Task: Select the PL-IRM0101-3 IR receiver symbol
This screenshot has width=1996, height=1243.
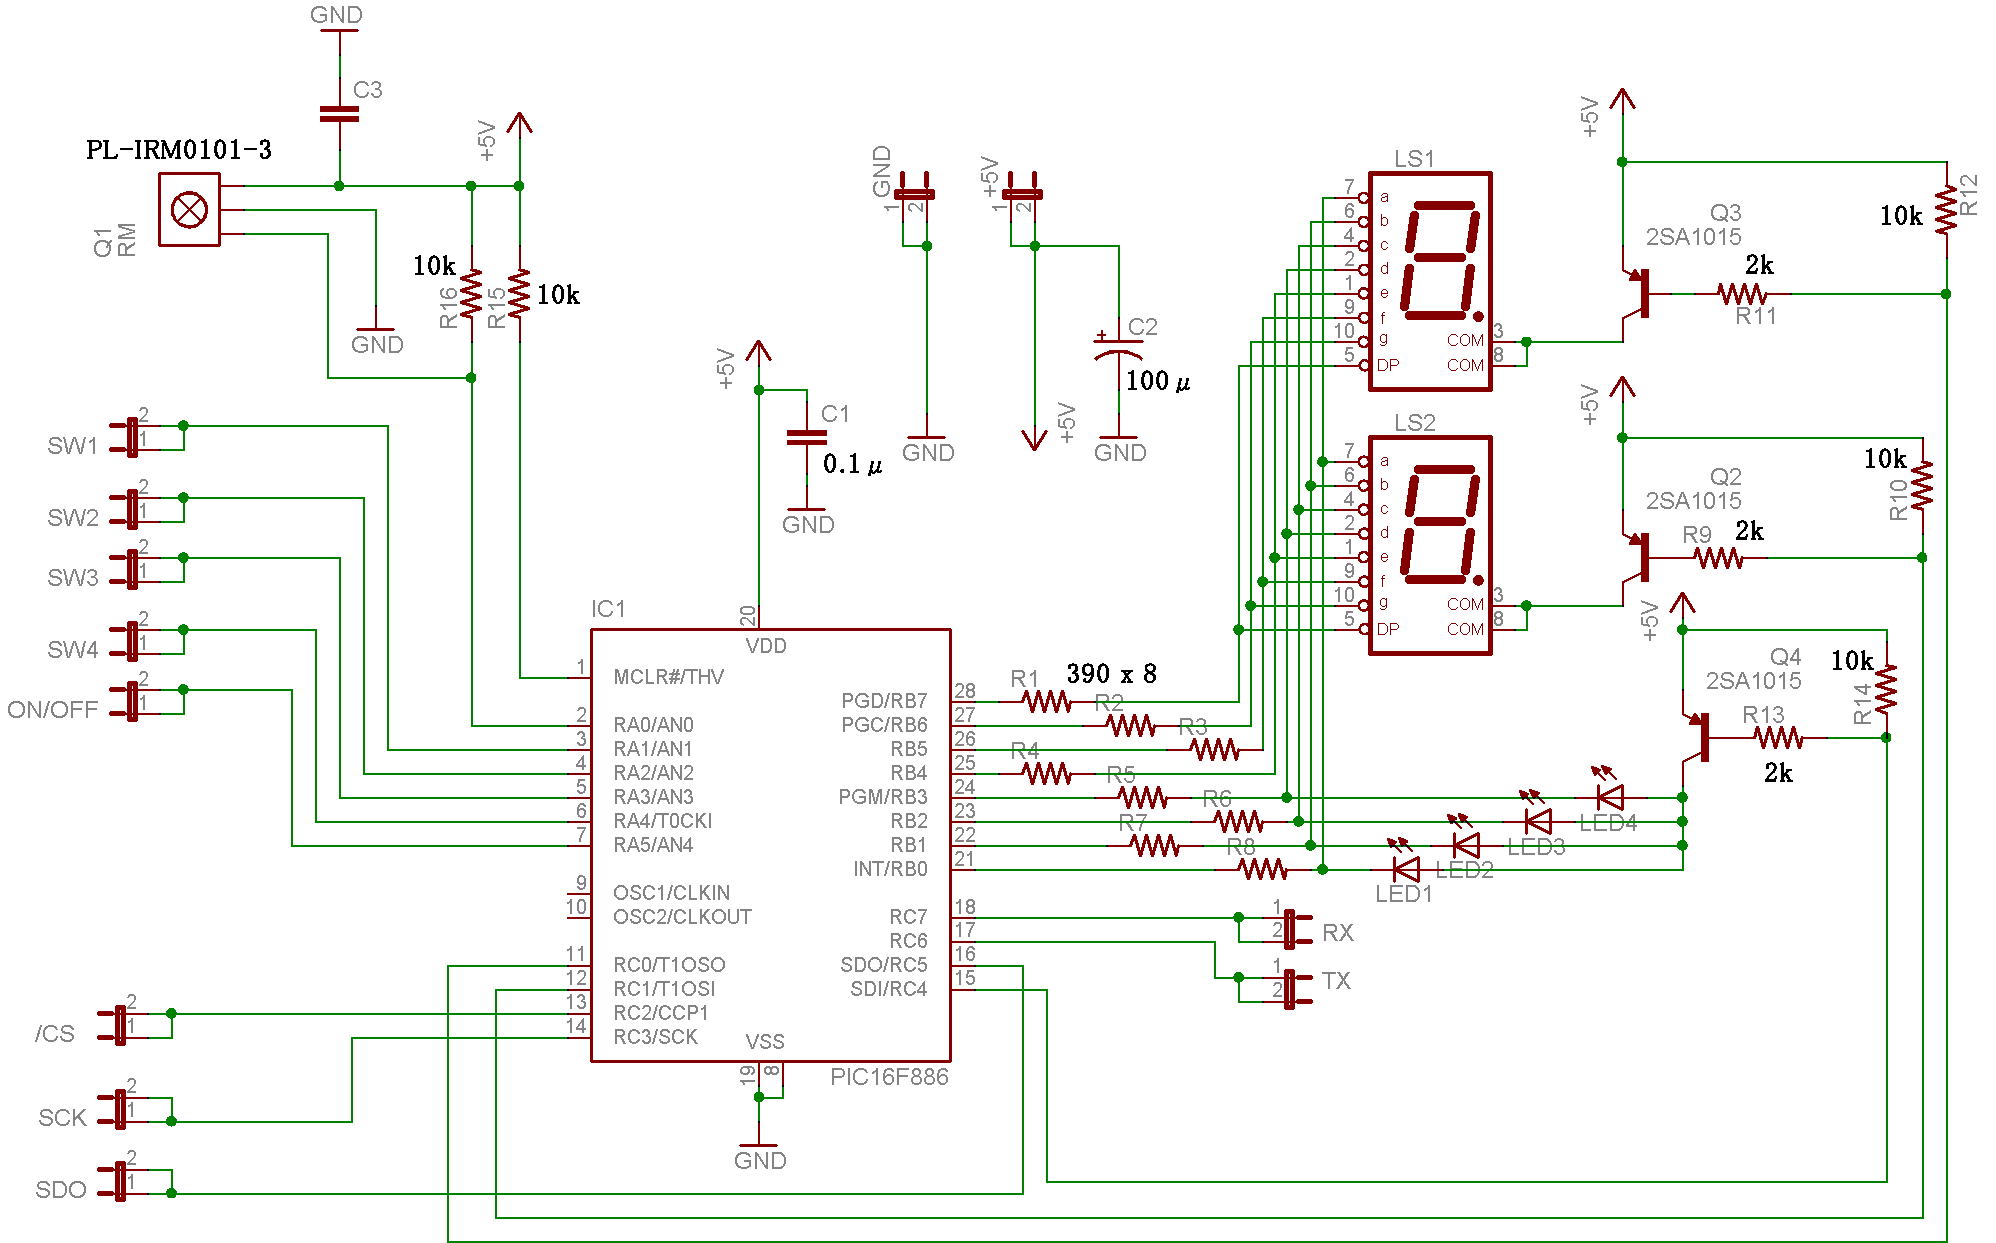Action: click(189, 209)
